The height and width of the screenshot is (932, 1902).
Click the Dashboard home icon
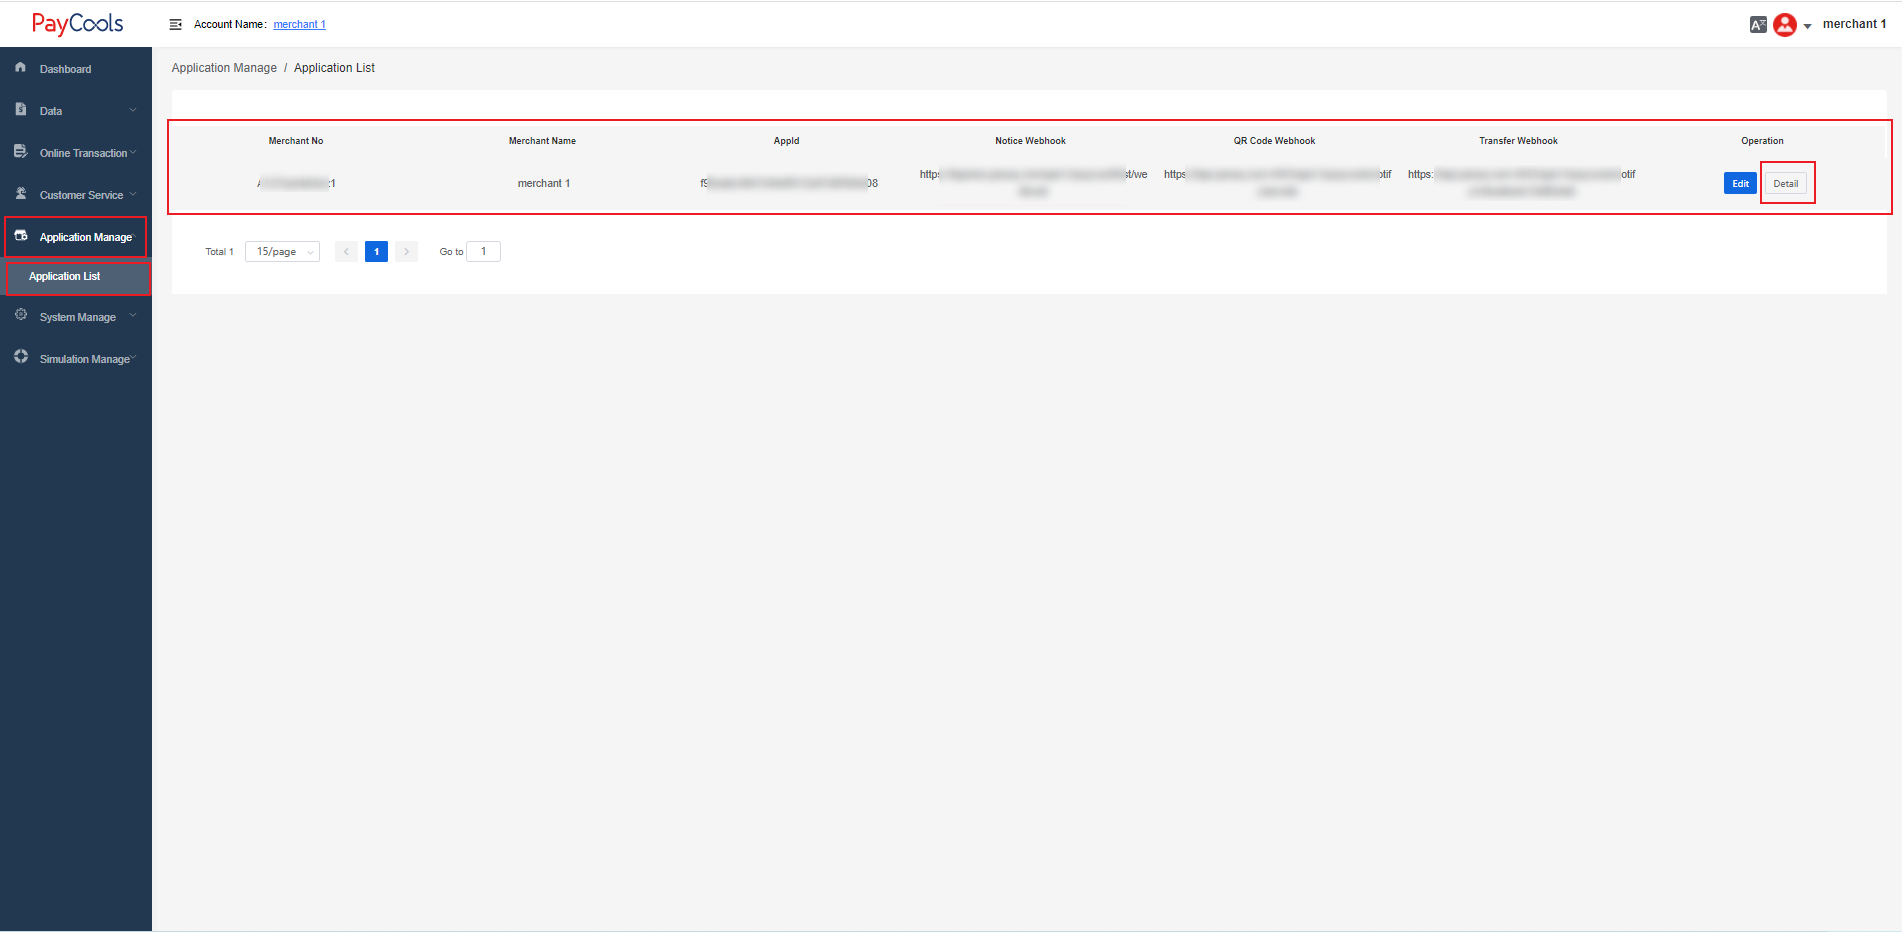tap(21, 68)
